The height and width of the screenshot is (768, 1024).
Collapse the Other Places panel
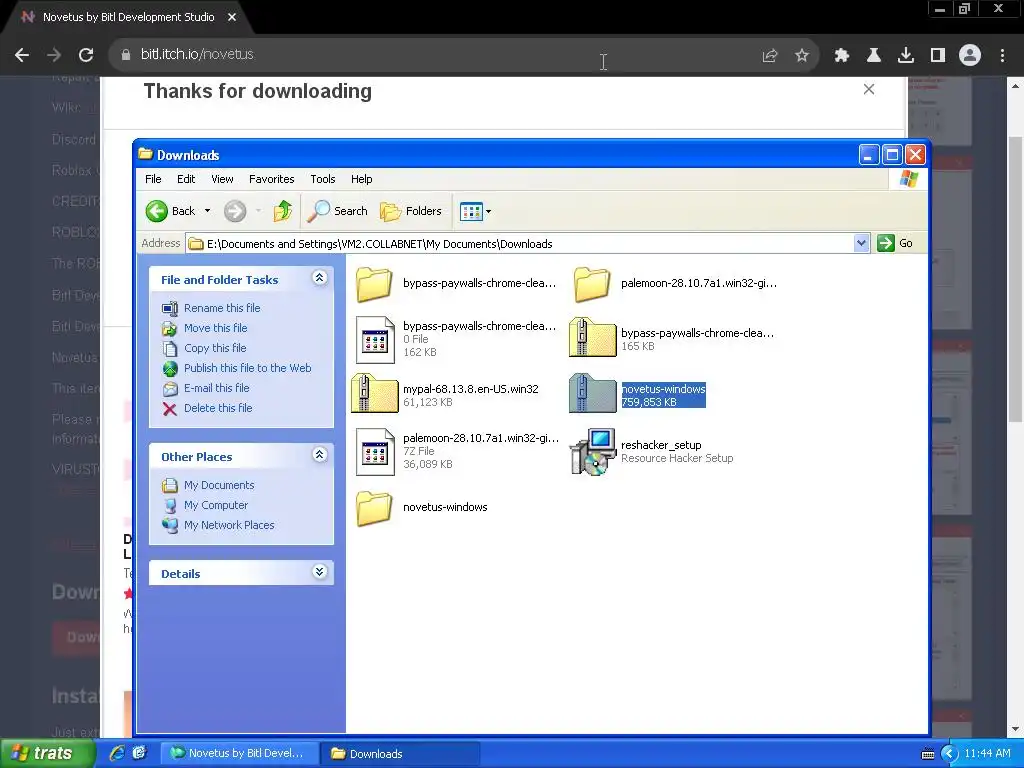(319, 455)
